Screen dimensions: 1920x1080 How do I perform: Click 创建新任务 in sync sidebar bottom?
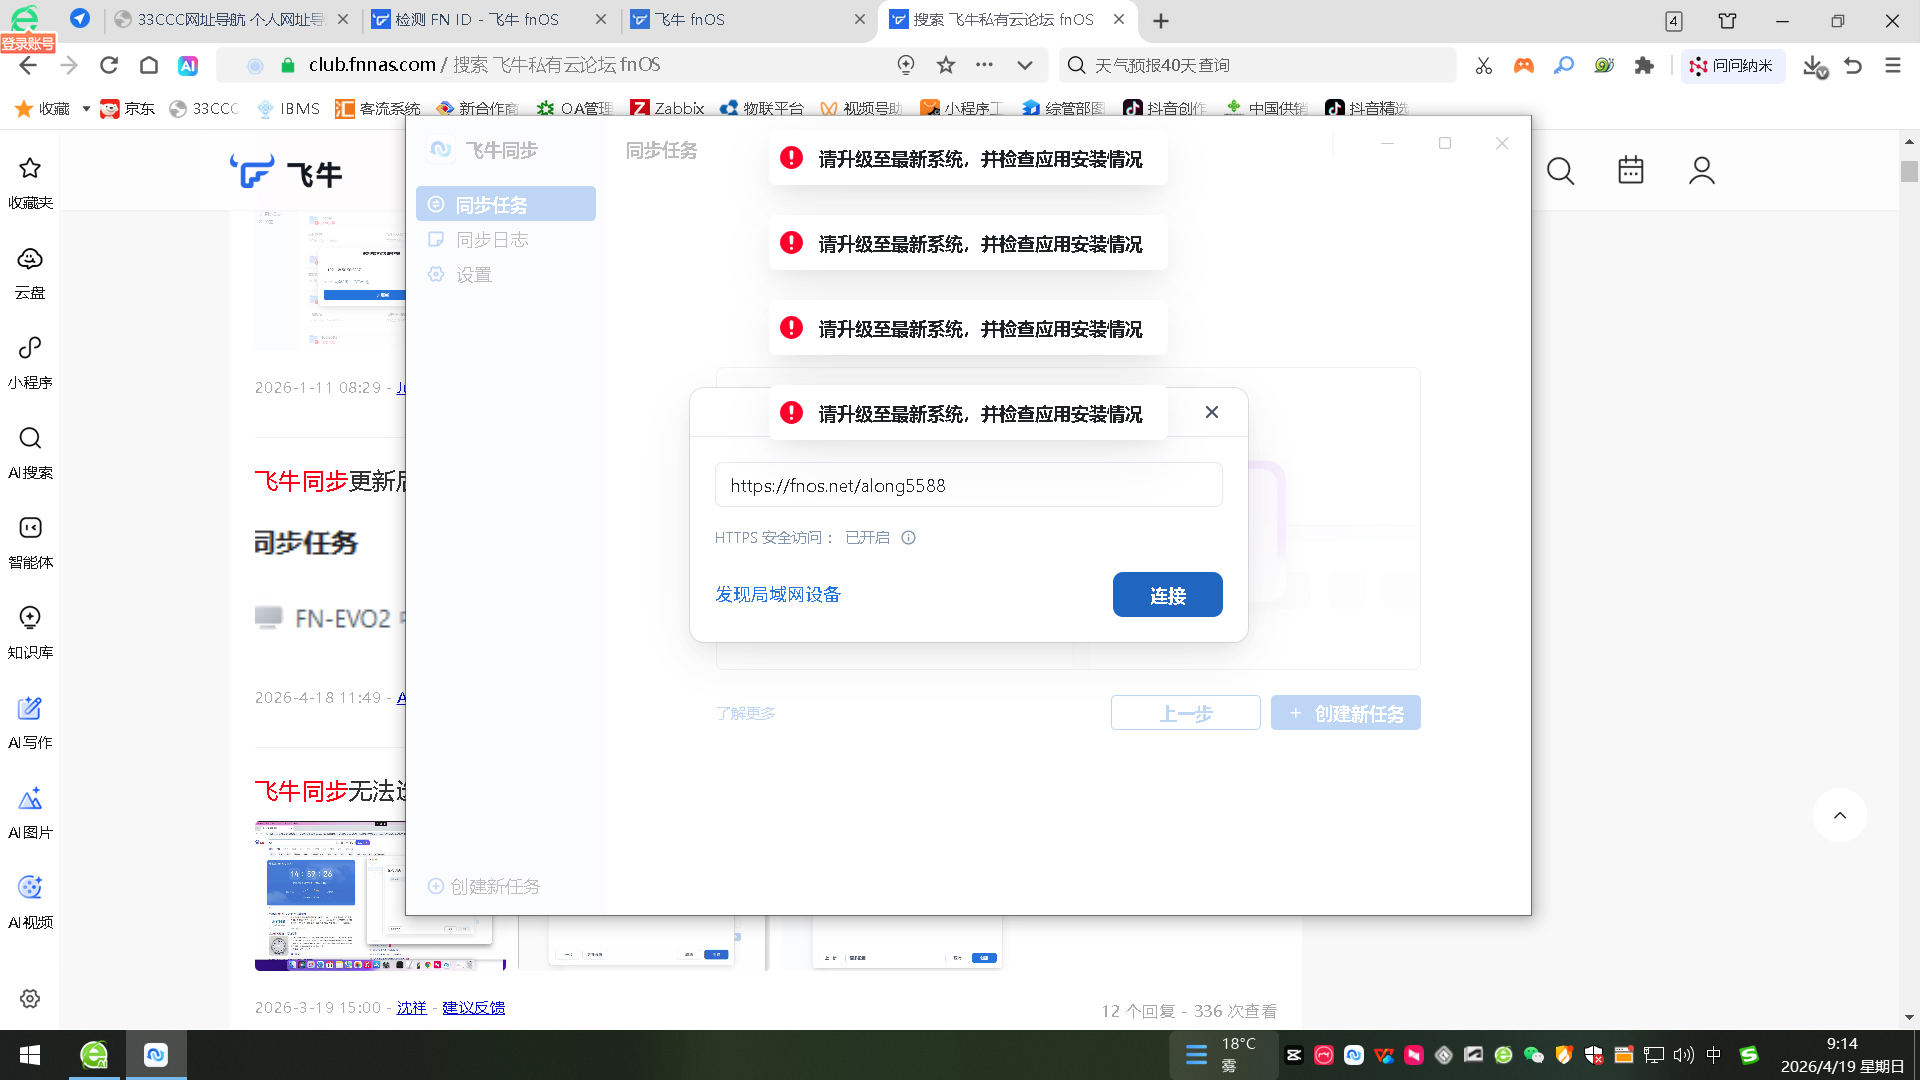pyautogui.click(x=484, y=886)
